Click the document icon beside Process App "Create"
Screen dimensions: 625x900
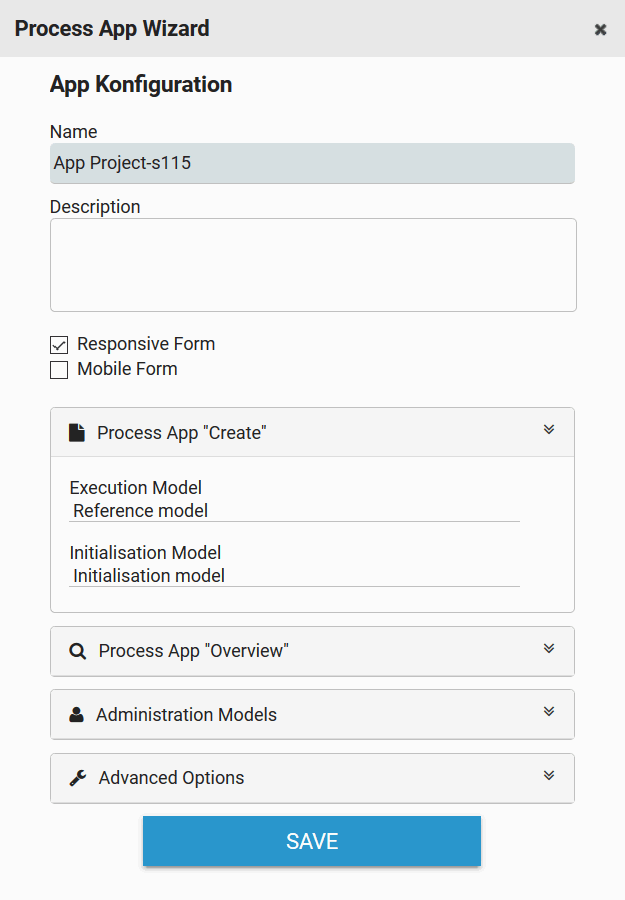point(77,433)
